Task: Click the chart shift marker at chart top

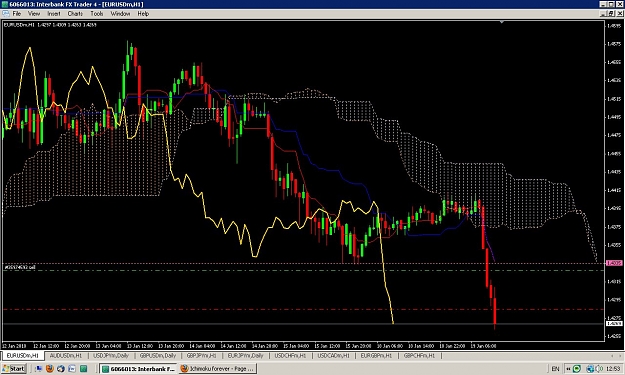Action: 502,22
